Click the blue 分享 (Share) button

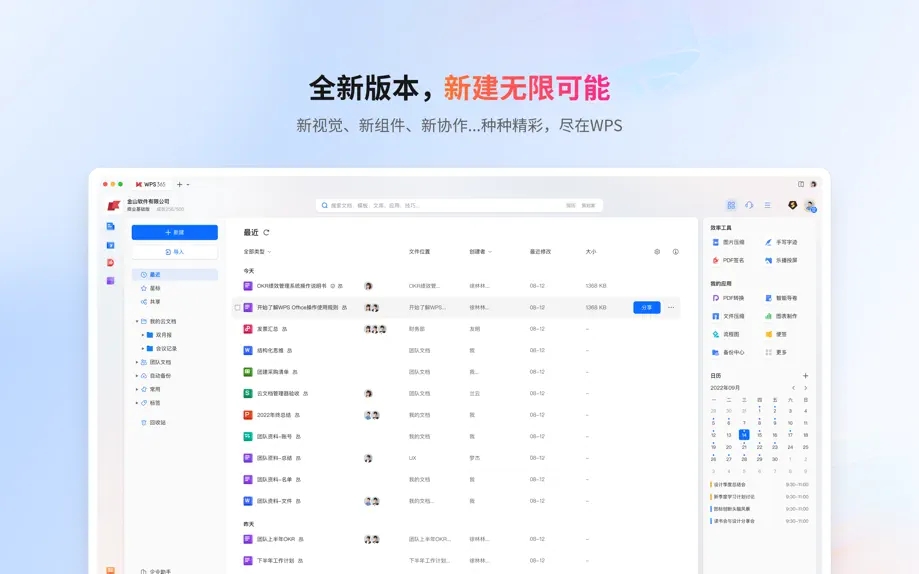[x=646, y=307]
